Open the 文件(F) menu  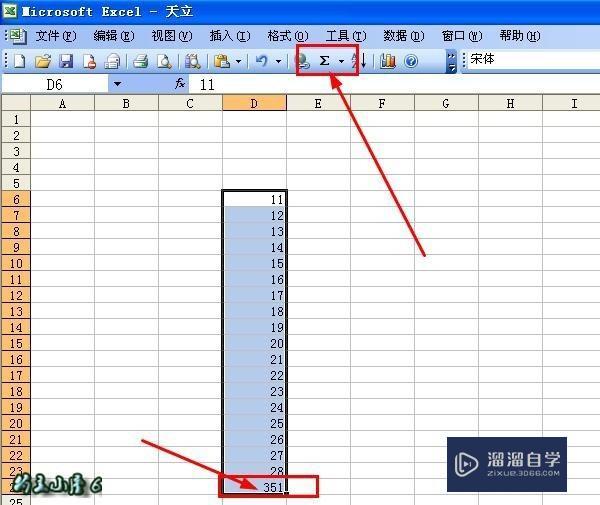click(x=56, y=36)
